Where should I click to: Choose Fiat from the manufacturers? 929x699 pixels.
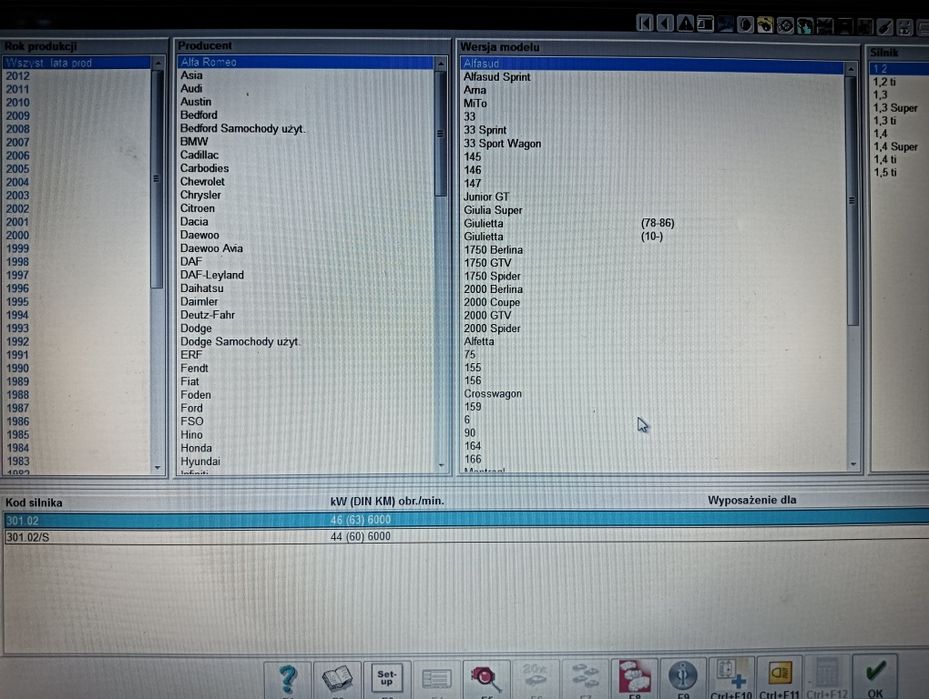[x=190, y=381]
